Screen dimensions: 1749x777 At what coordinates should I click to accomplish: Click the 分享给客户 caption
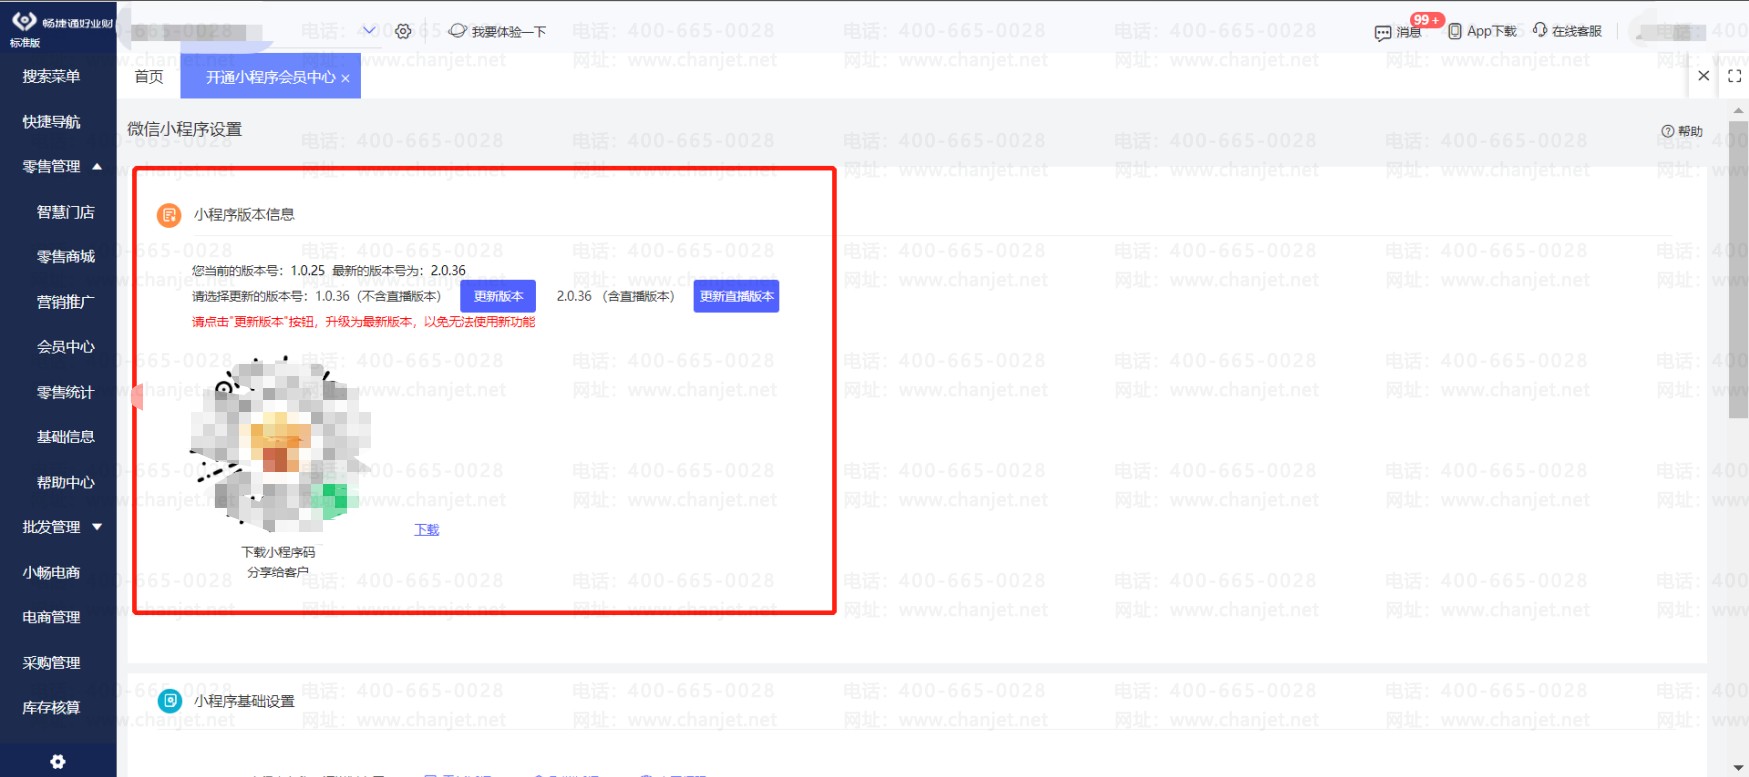tap(278, 572)
